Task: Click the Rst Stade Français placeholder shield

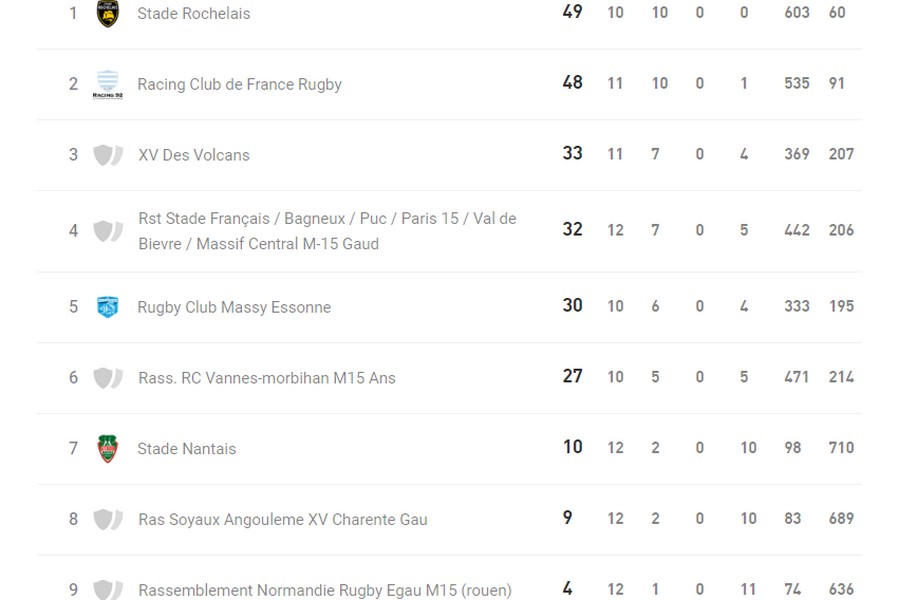Action: pyautogui.click(x=107, y=231)
